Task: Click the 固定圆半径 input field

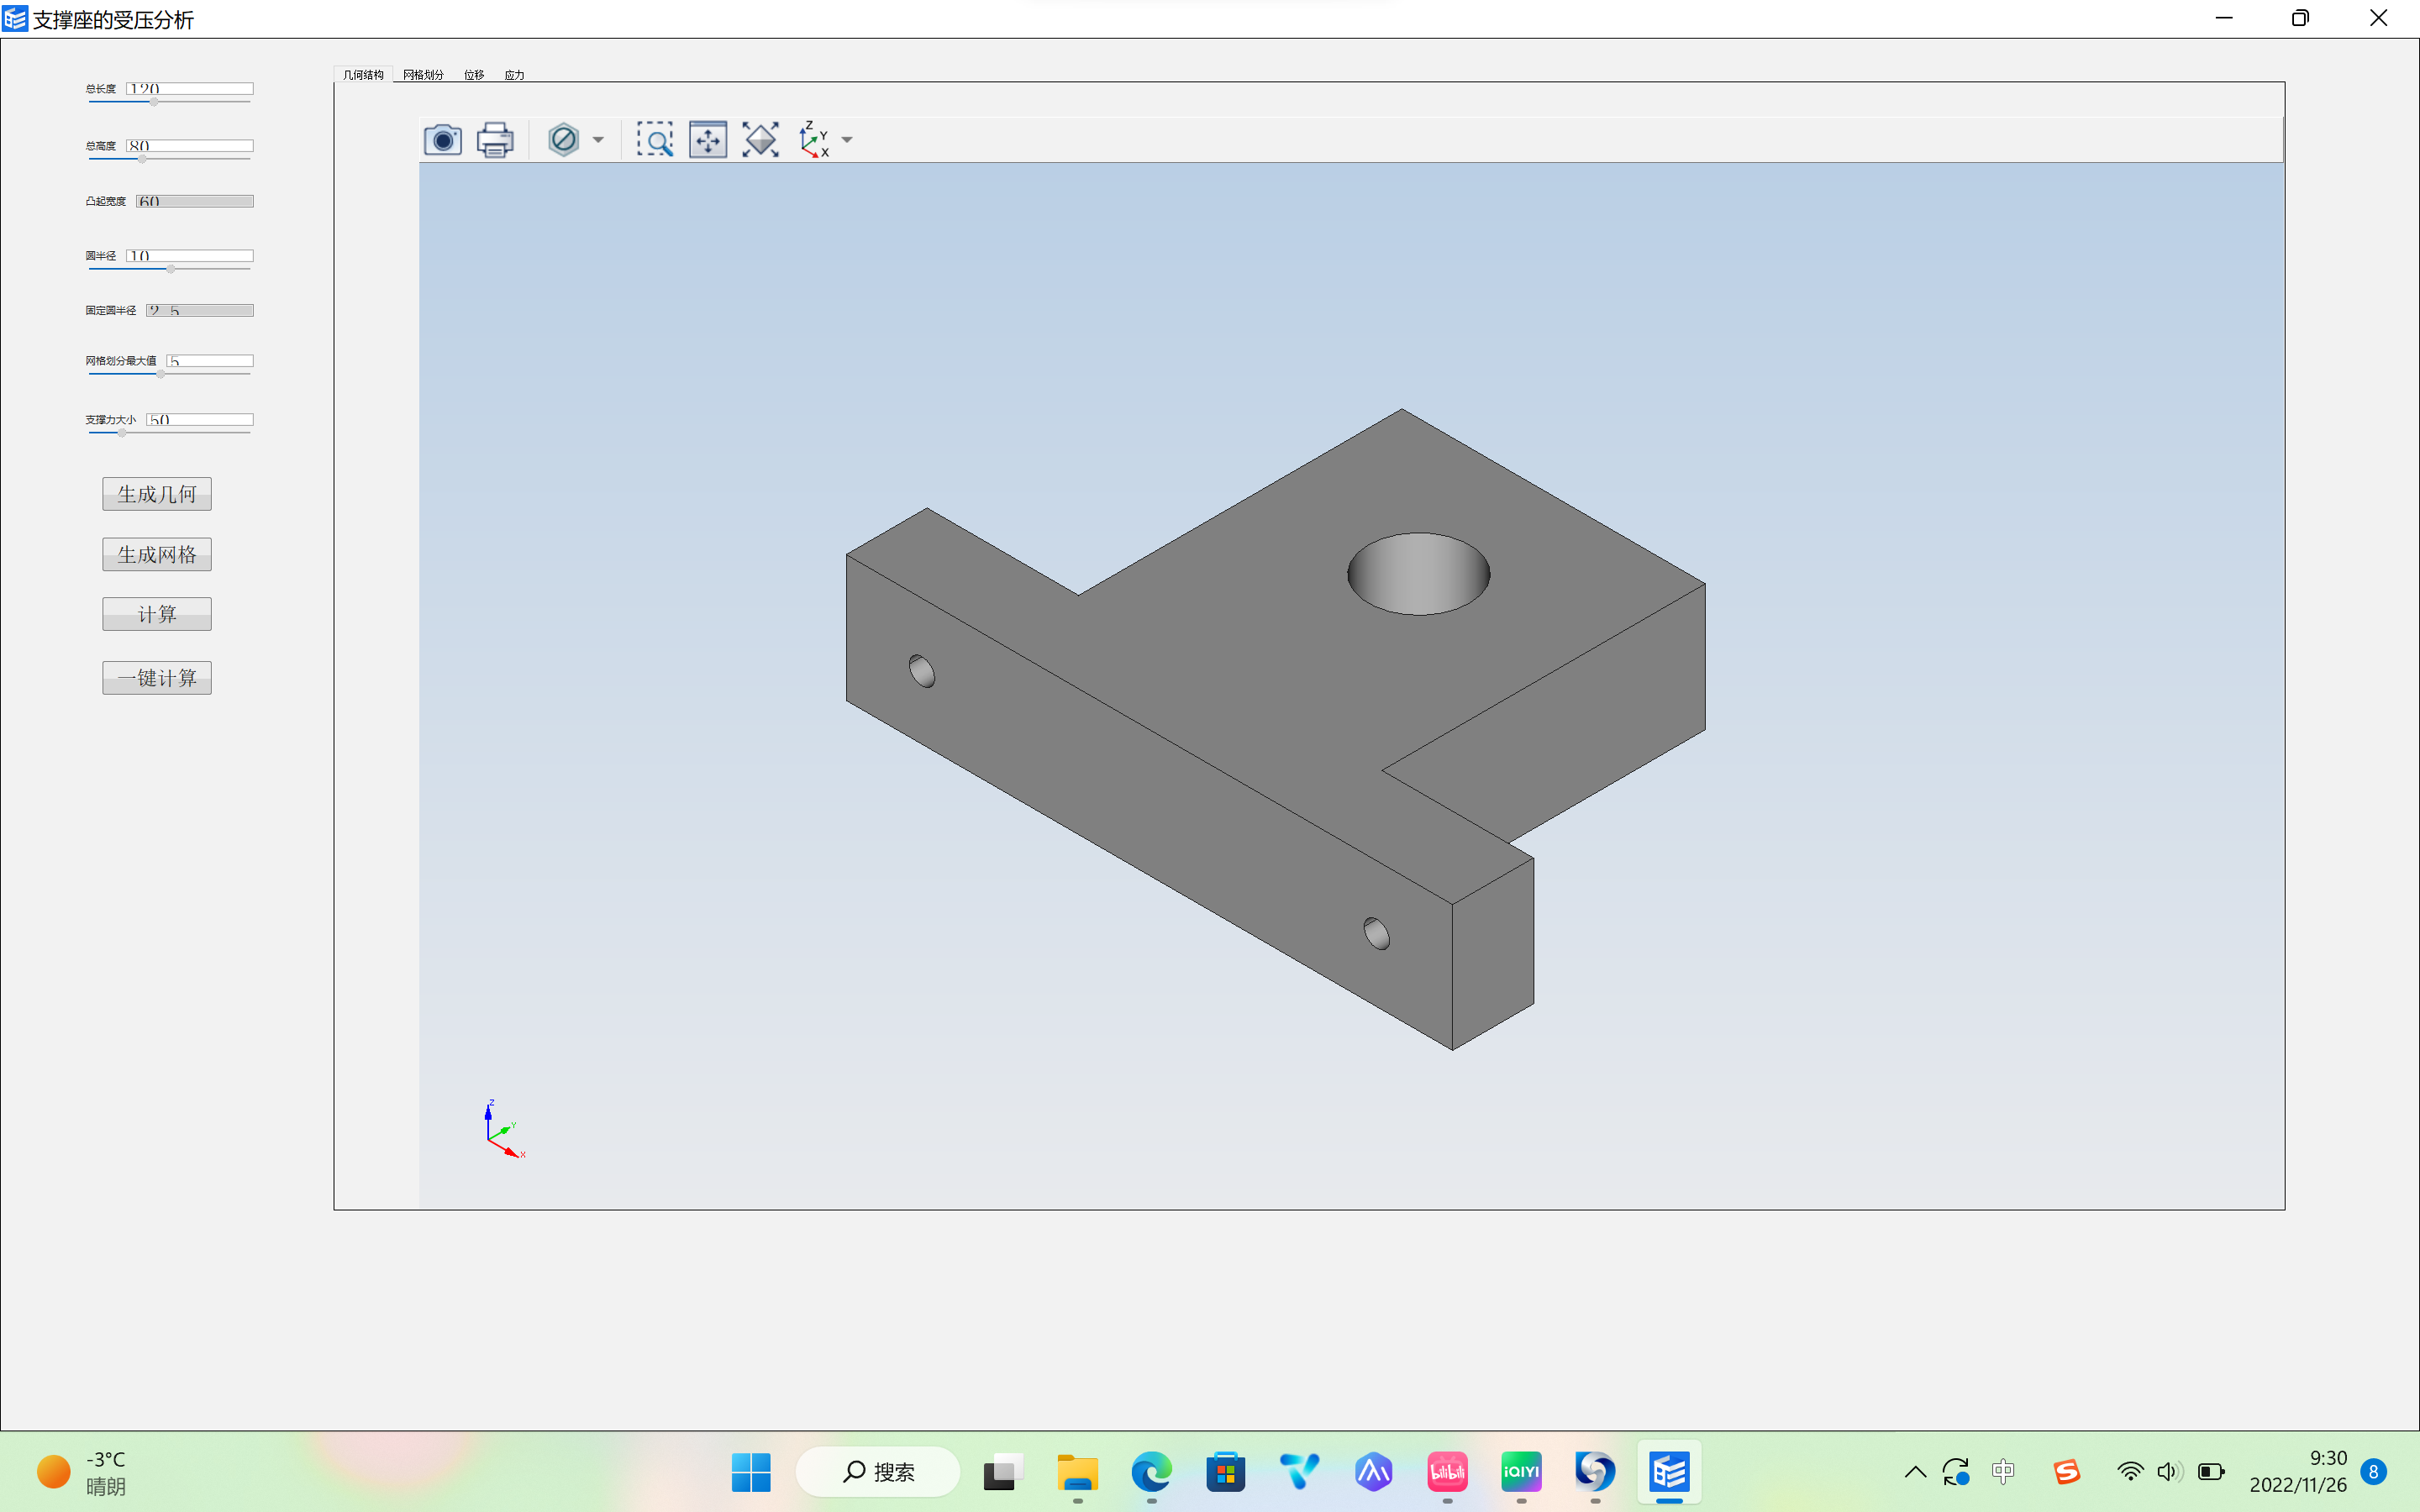Action: [x=200, y=310]
